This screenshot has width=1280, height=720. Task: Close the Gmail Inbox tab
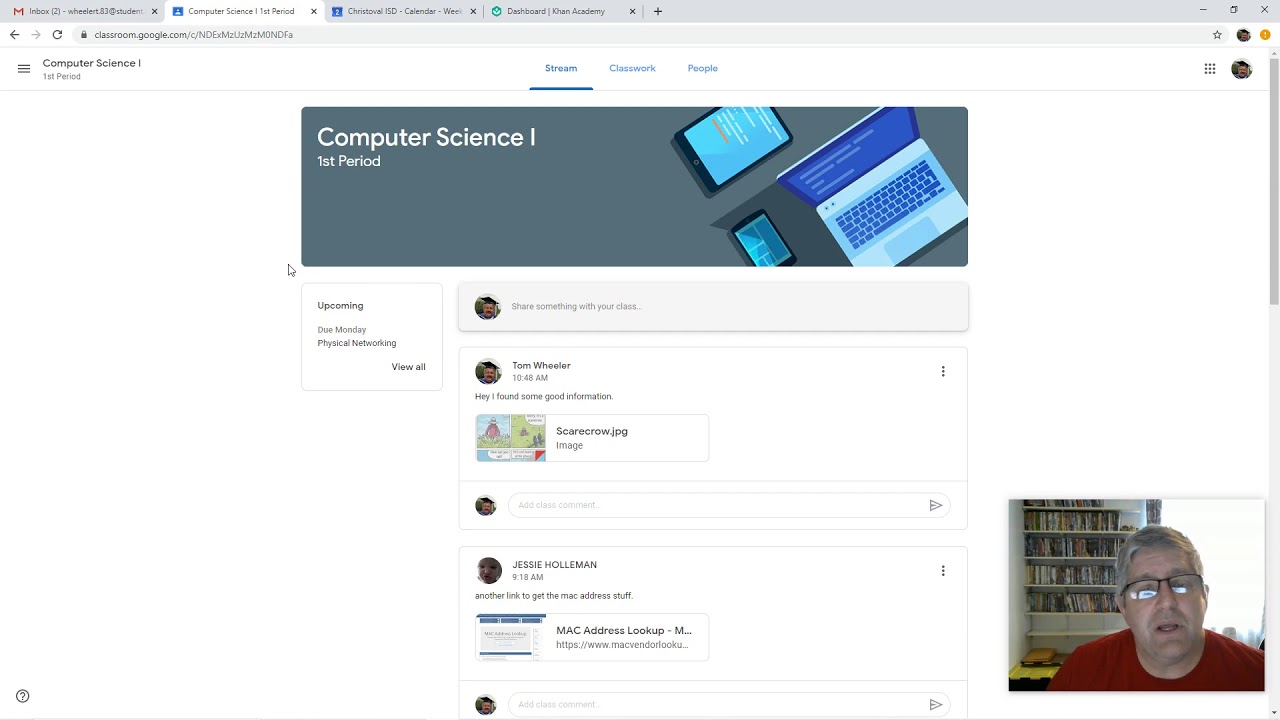coord(154,12)
